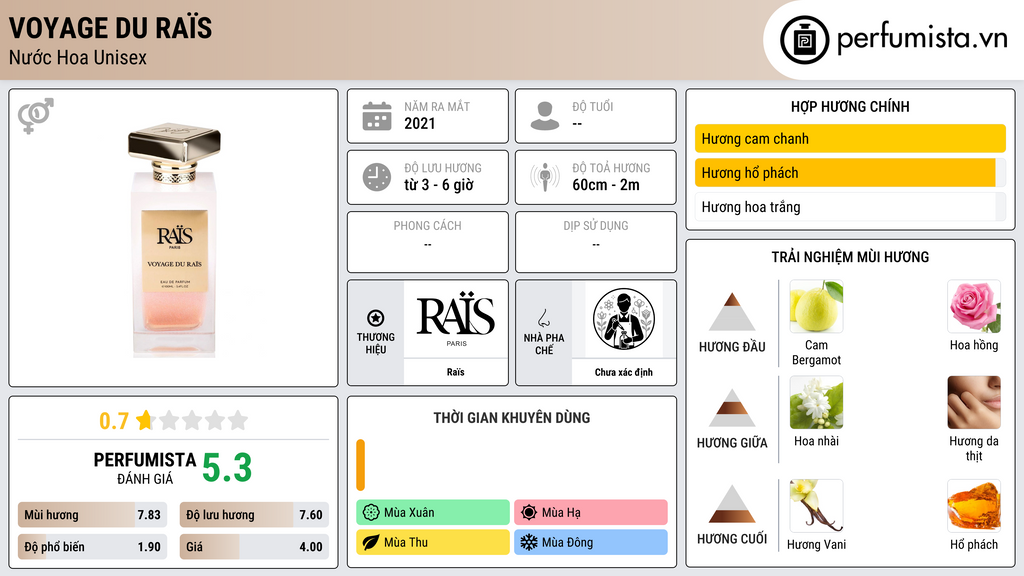Click the Hợp hương chính heading
This screenshot has width=1024, height=576.
(850, 106)
